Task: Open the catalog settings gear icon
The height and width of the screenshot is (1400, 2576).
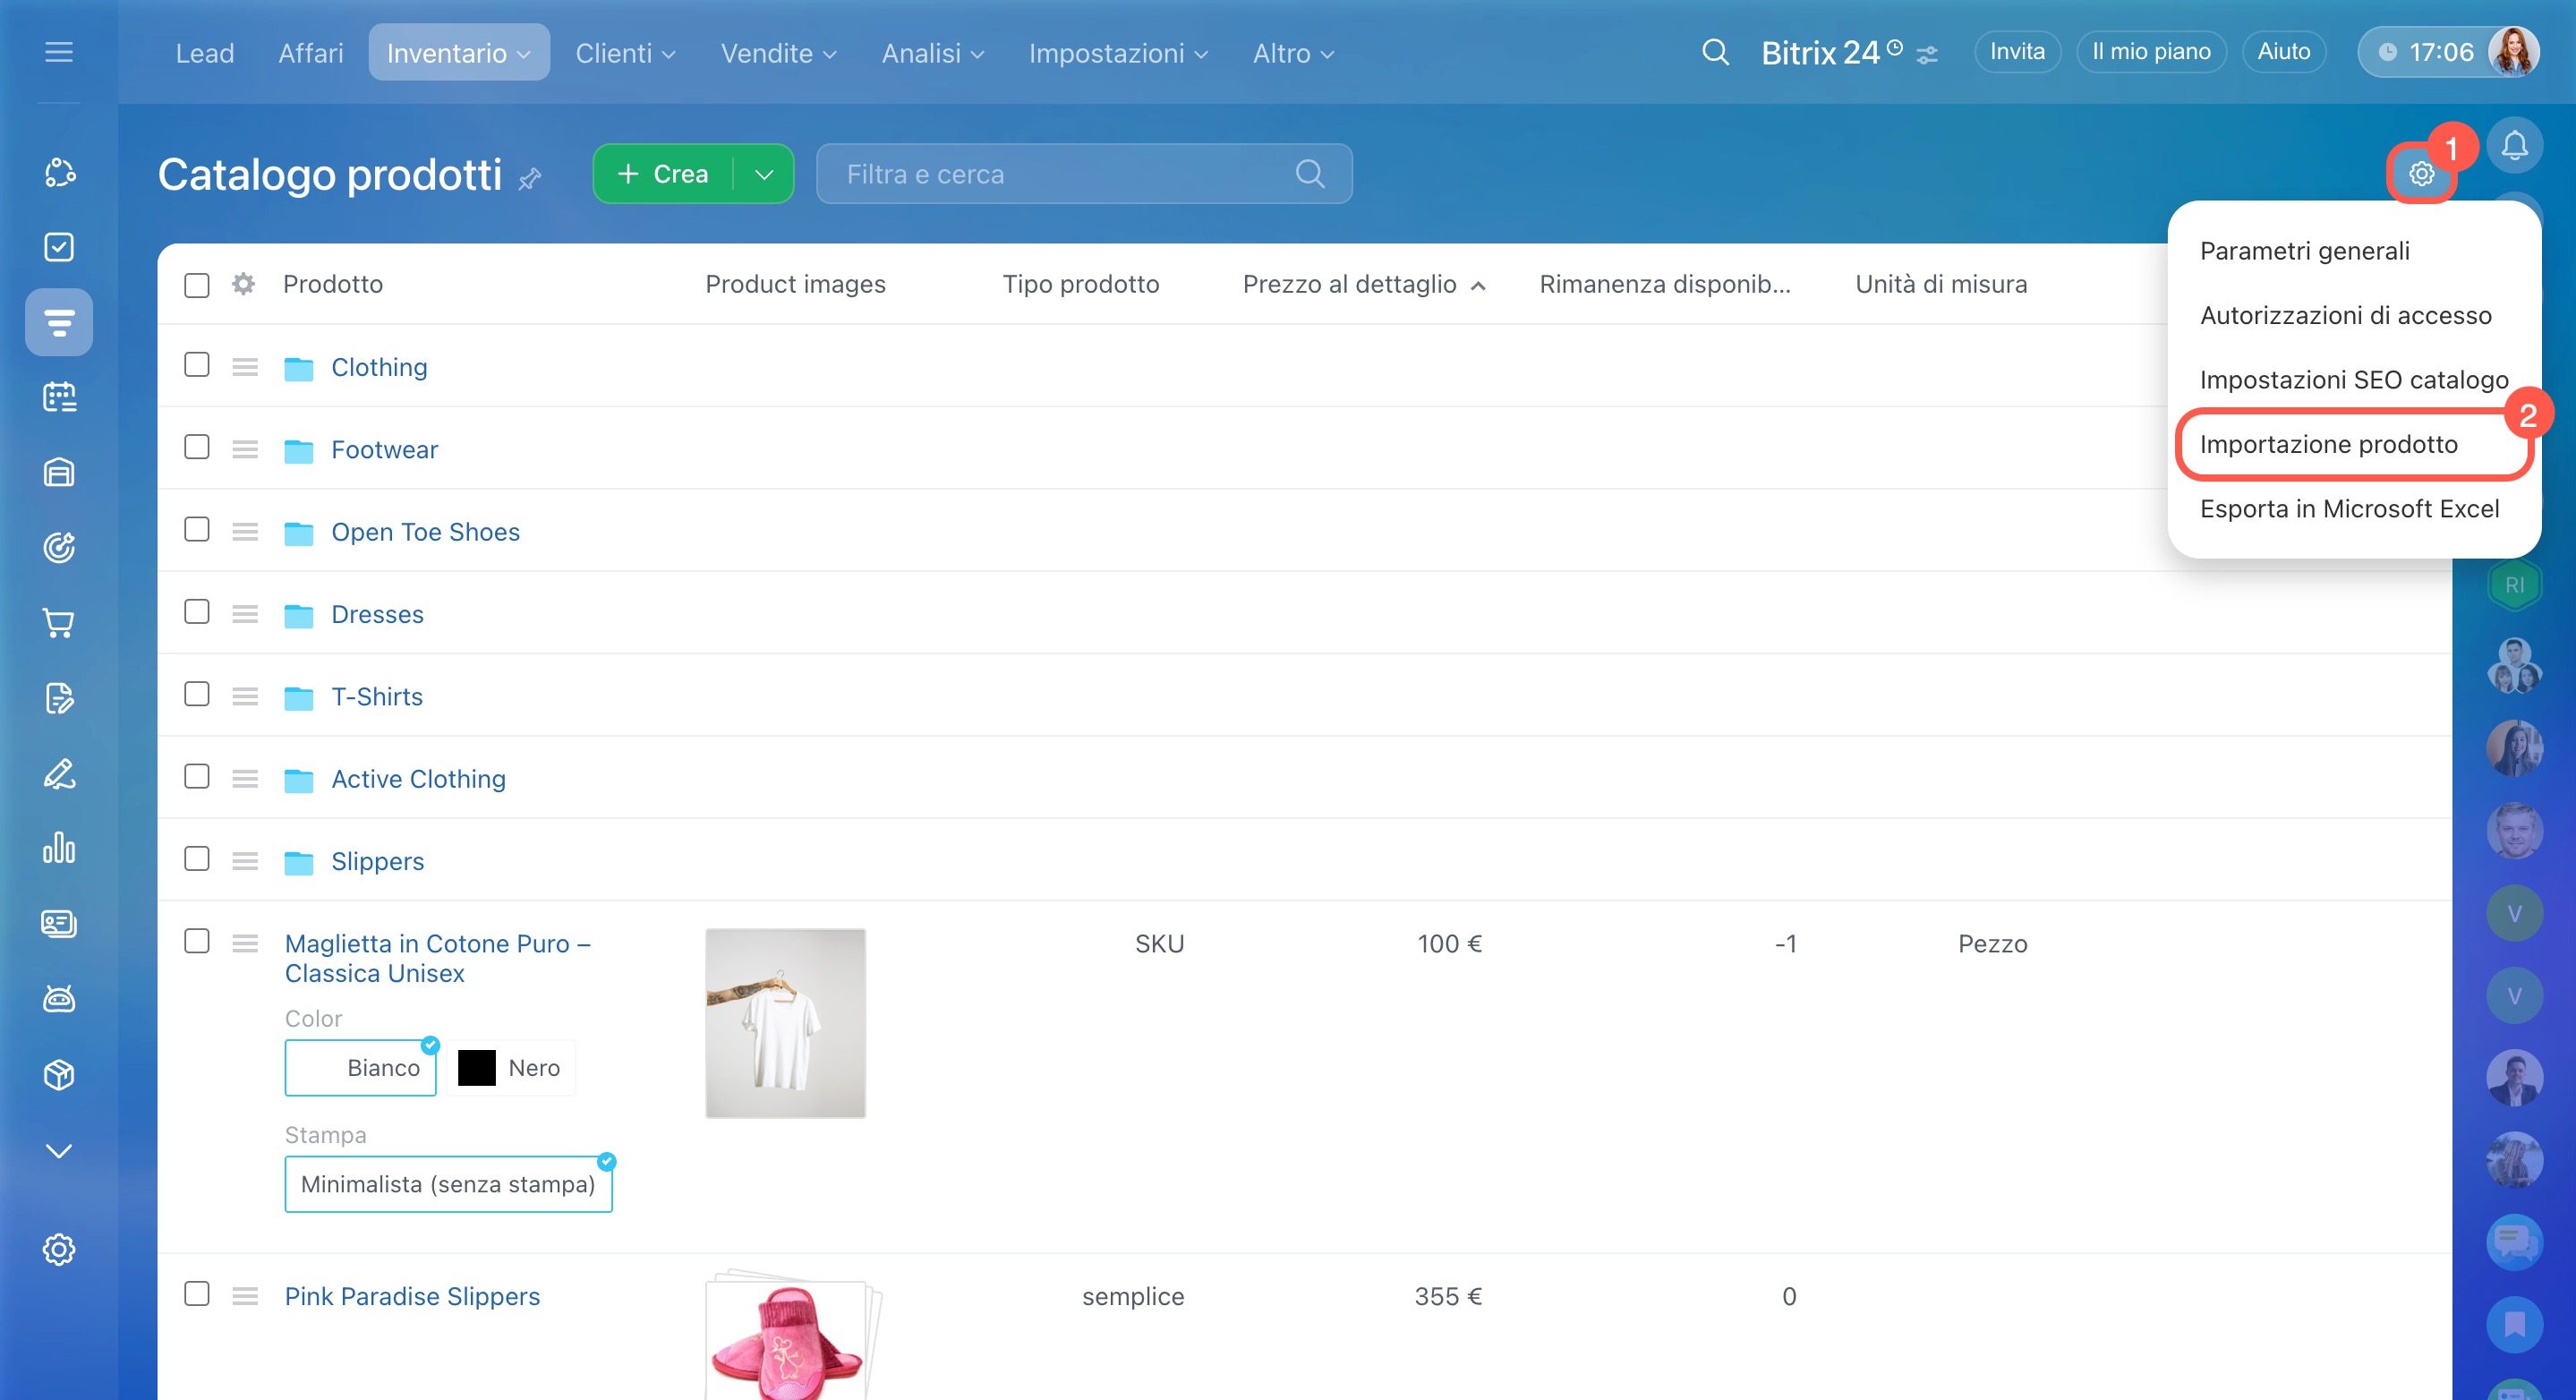Action: [x=2420, y=174]
